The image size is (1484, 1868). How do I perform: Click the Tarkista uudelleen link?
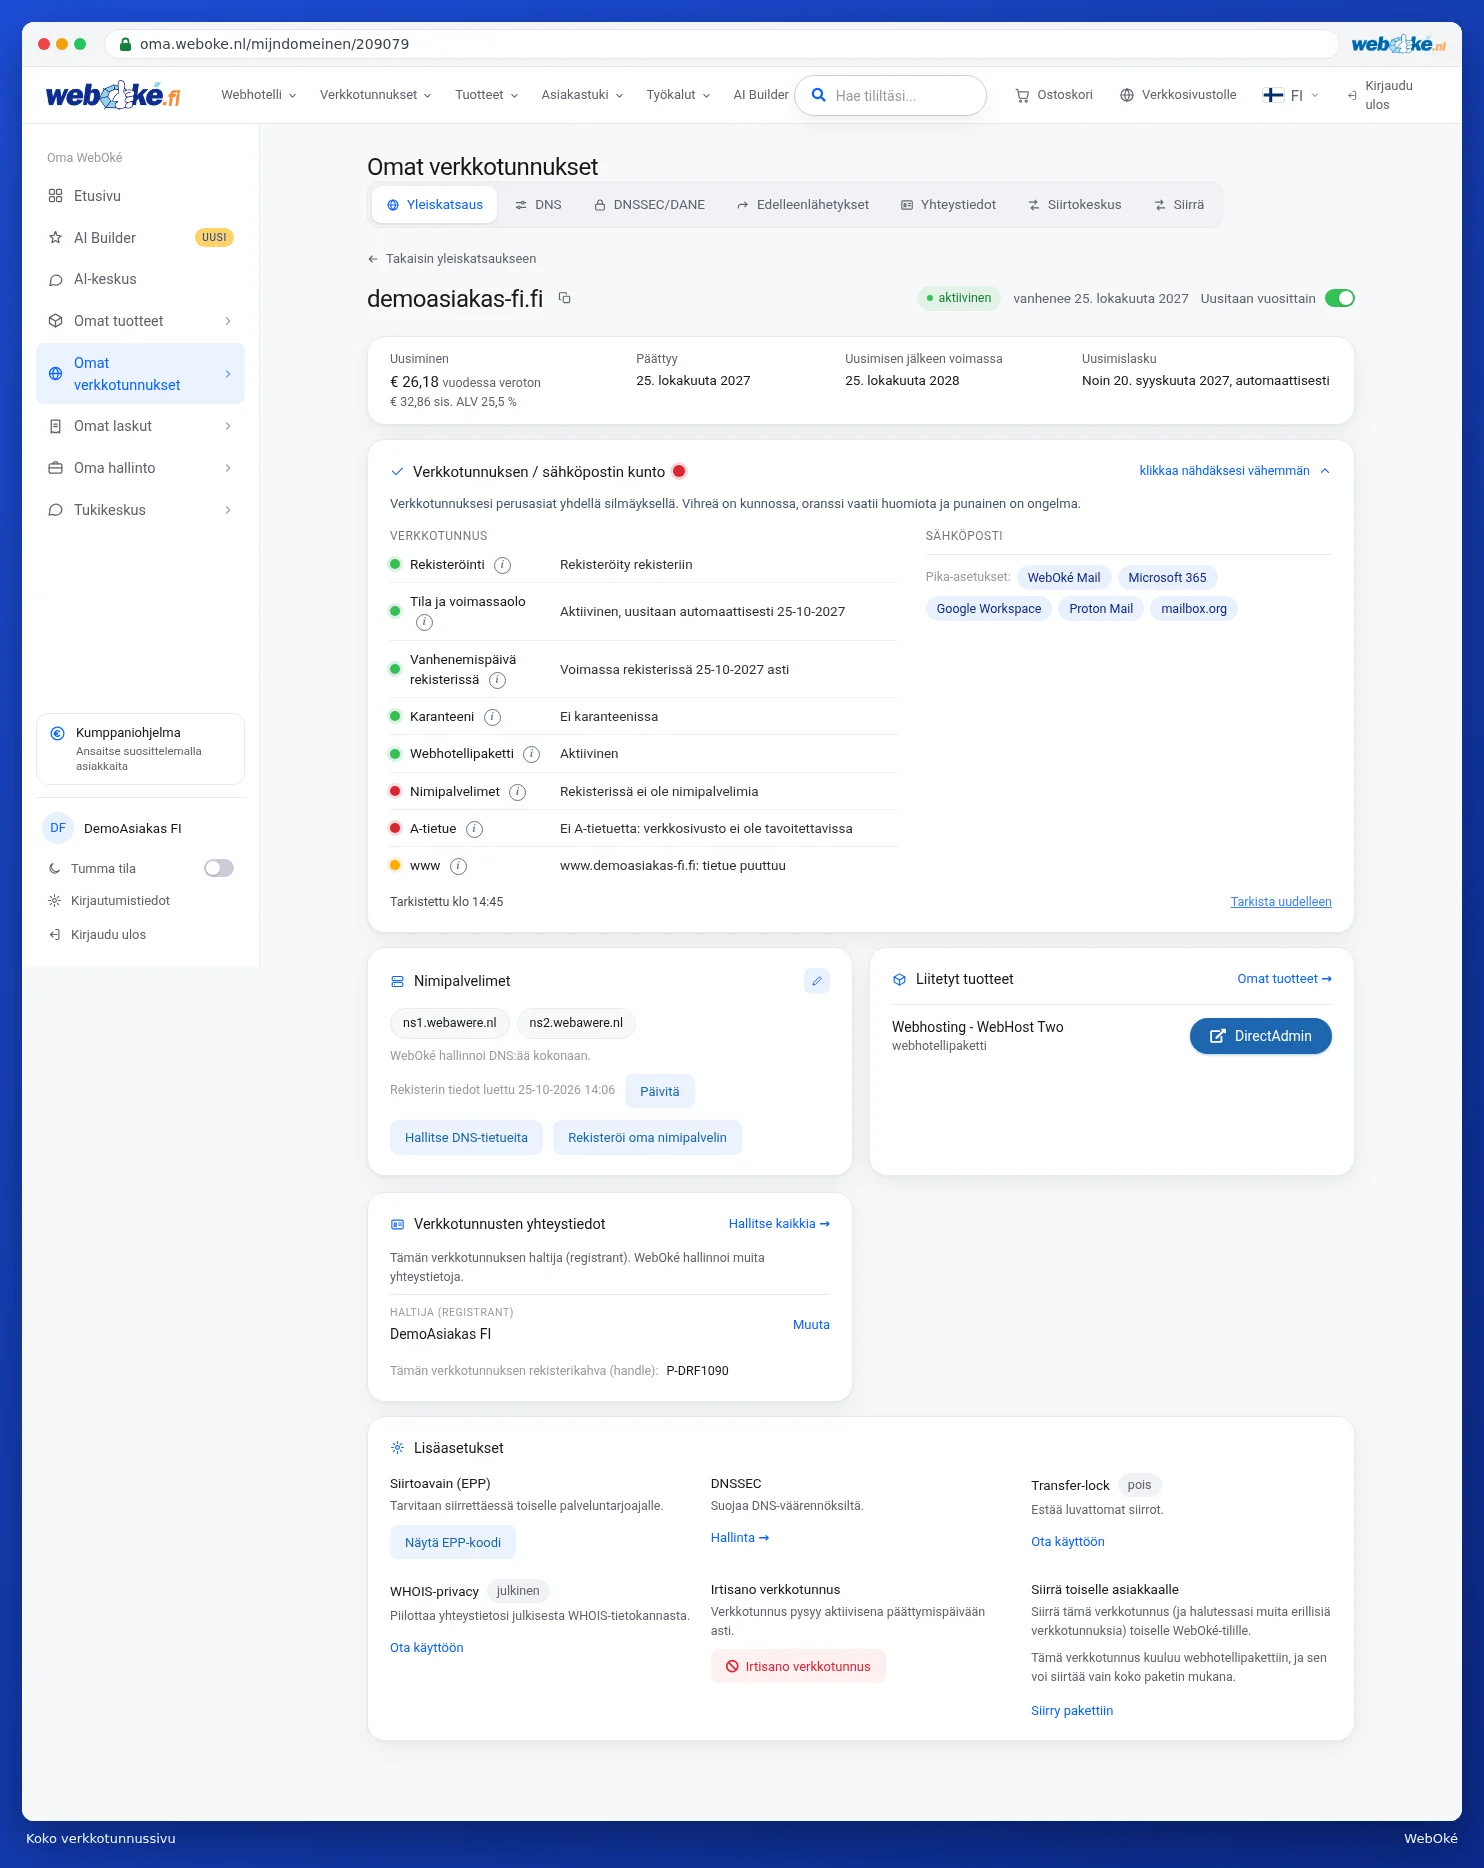1281,902
